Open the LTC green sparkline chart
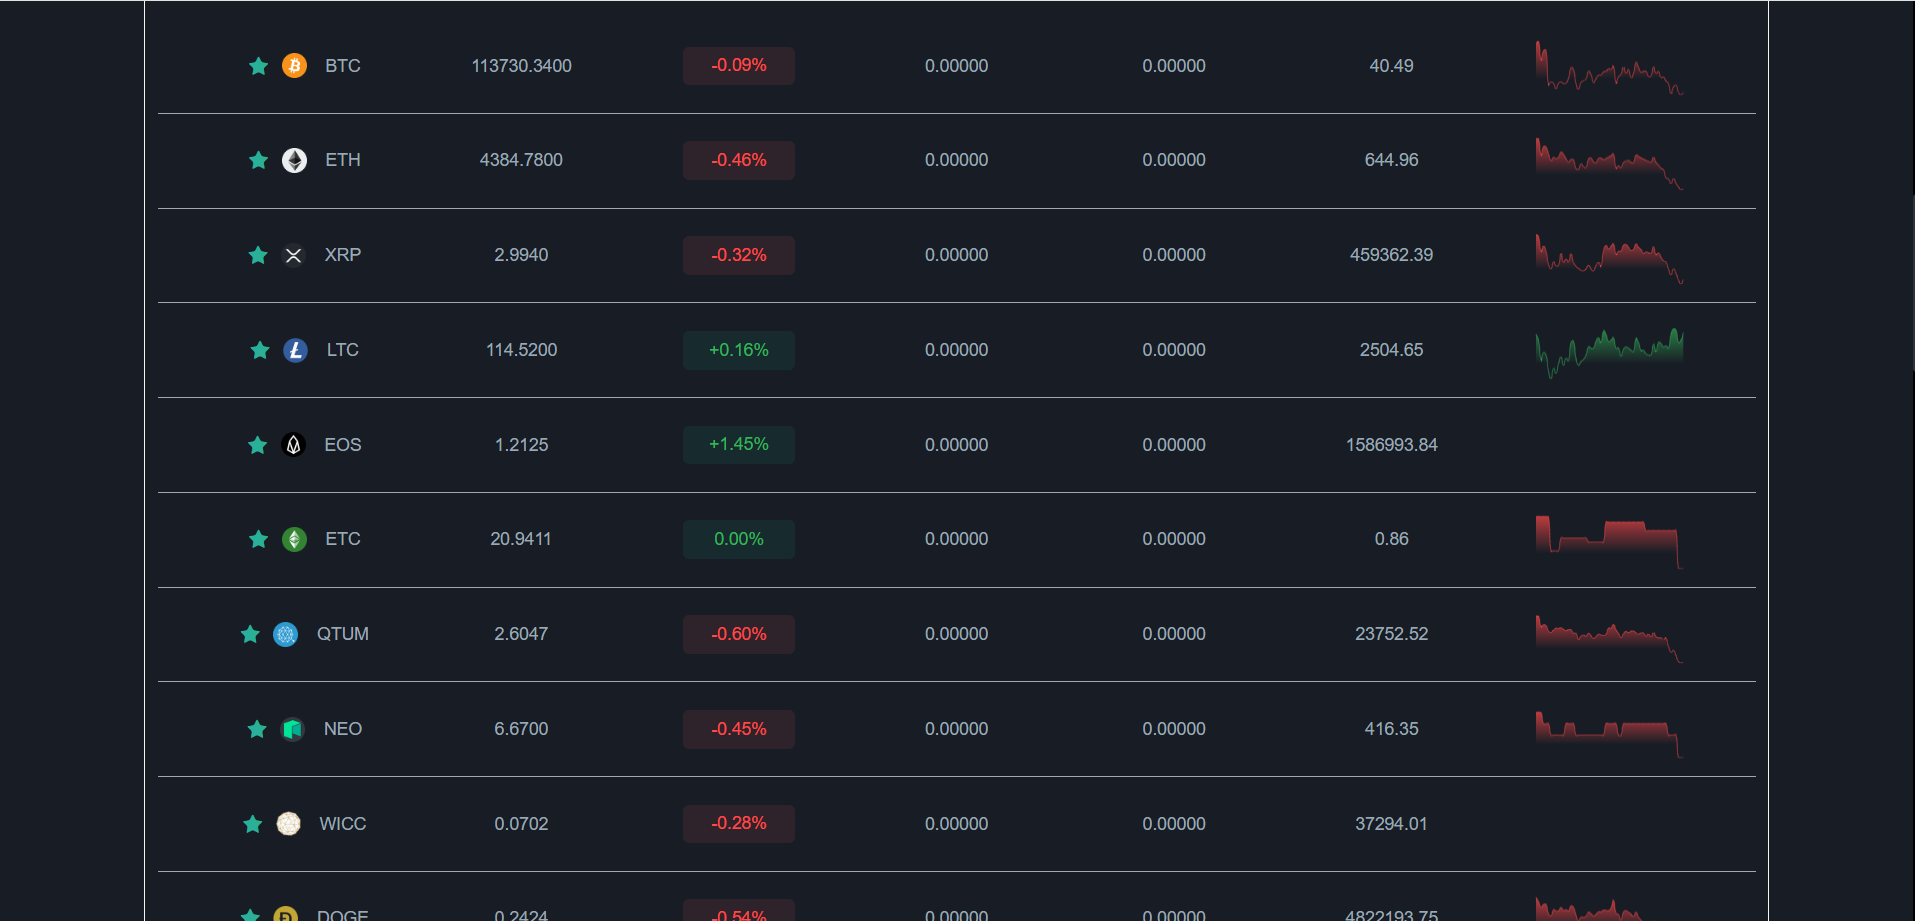 1609,352
